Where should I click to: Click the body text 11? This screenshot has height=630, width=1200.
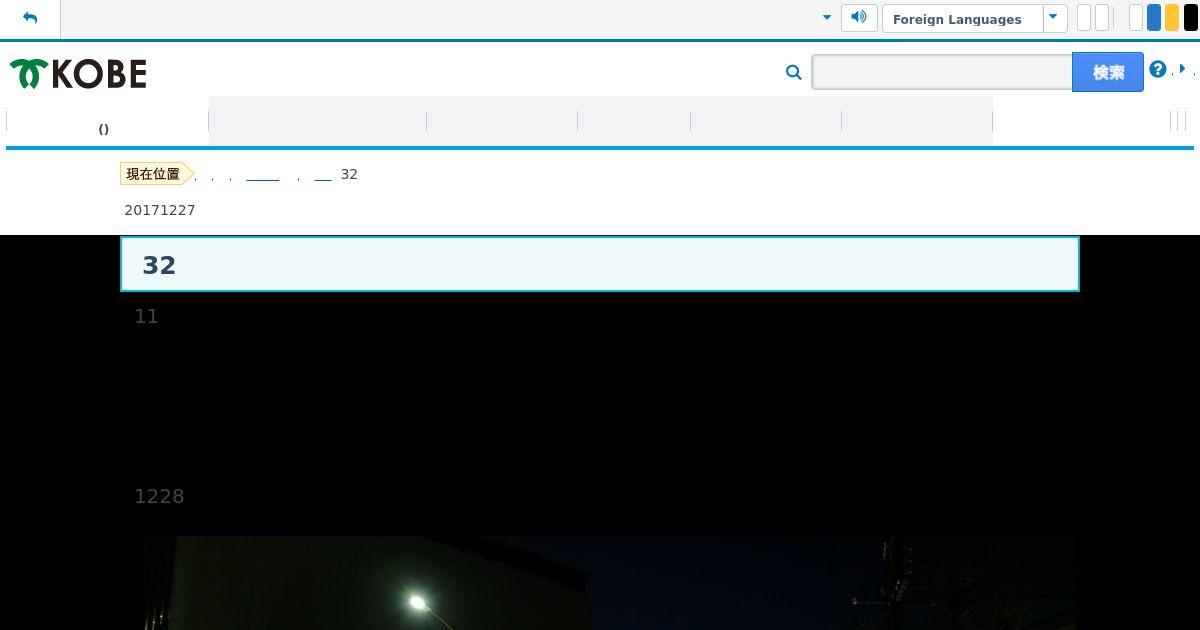(x=146, y=316)
